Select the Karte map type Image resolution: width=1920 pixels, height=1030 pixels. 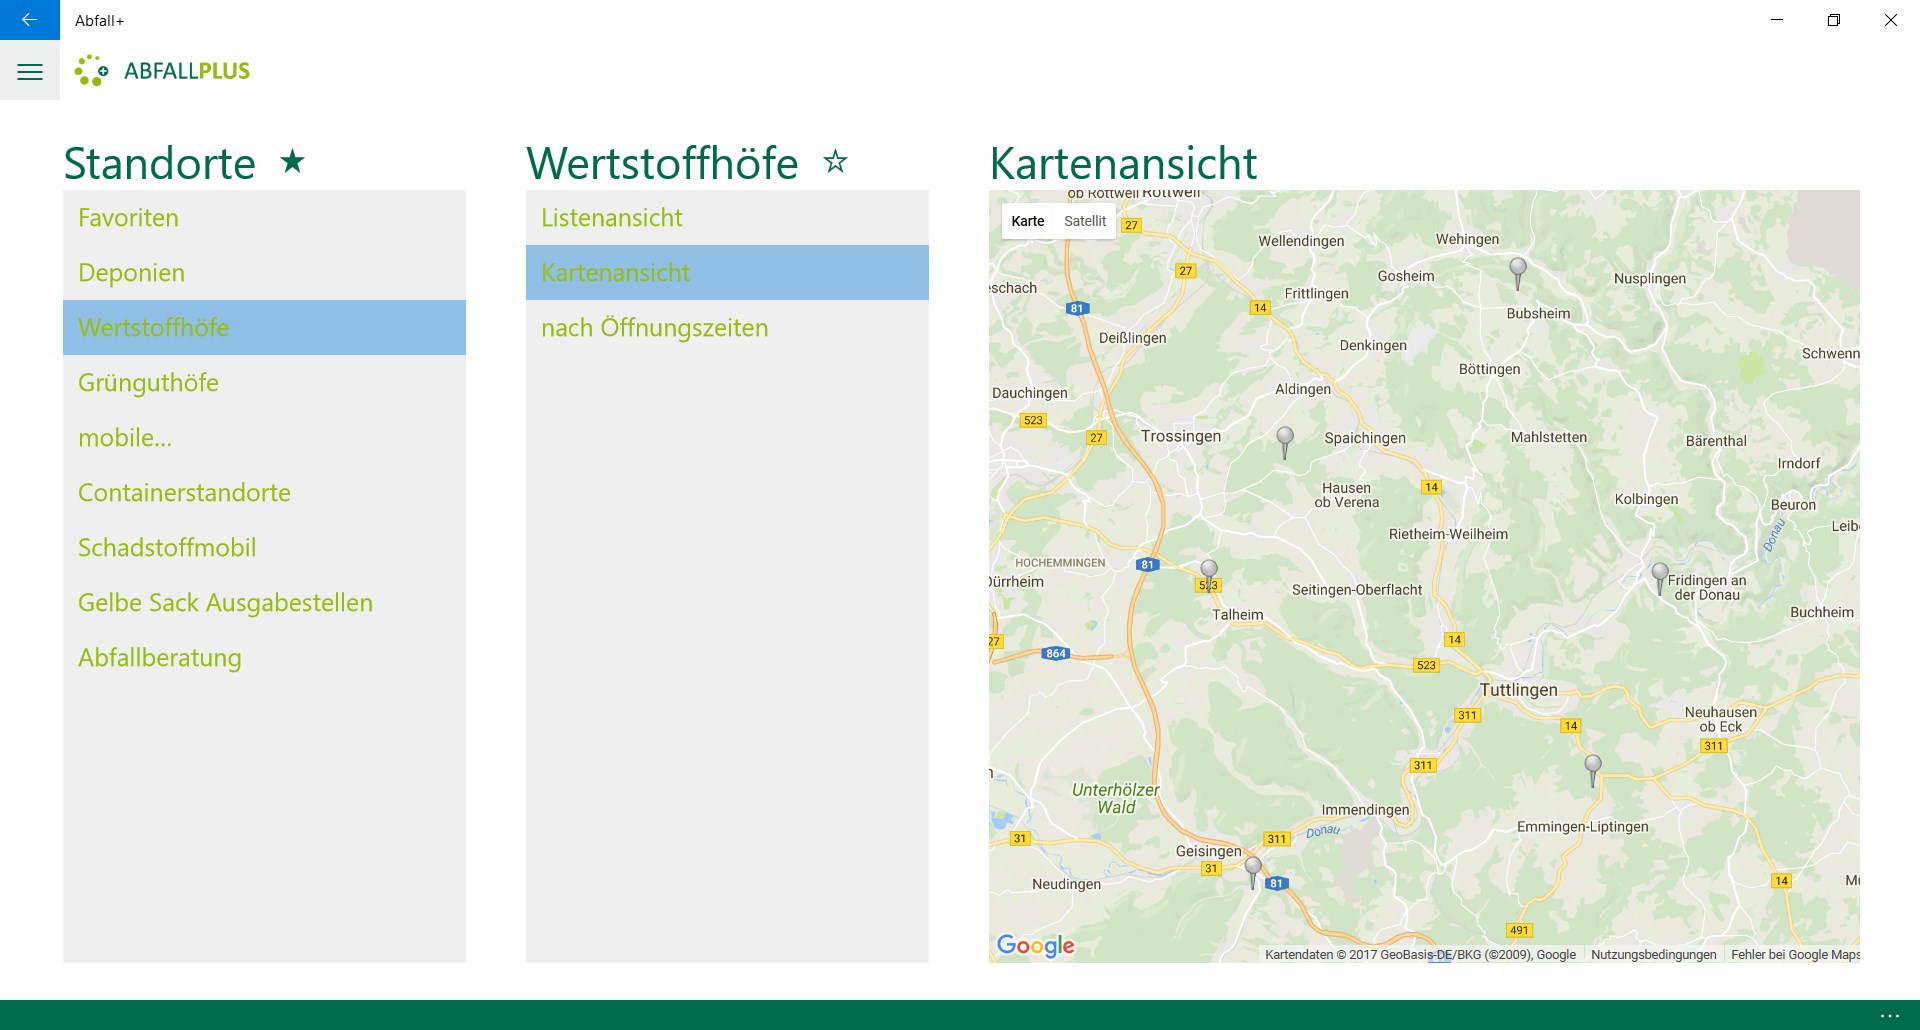click(x=1028, y=221)
